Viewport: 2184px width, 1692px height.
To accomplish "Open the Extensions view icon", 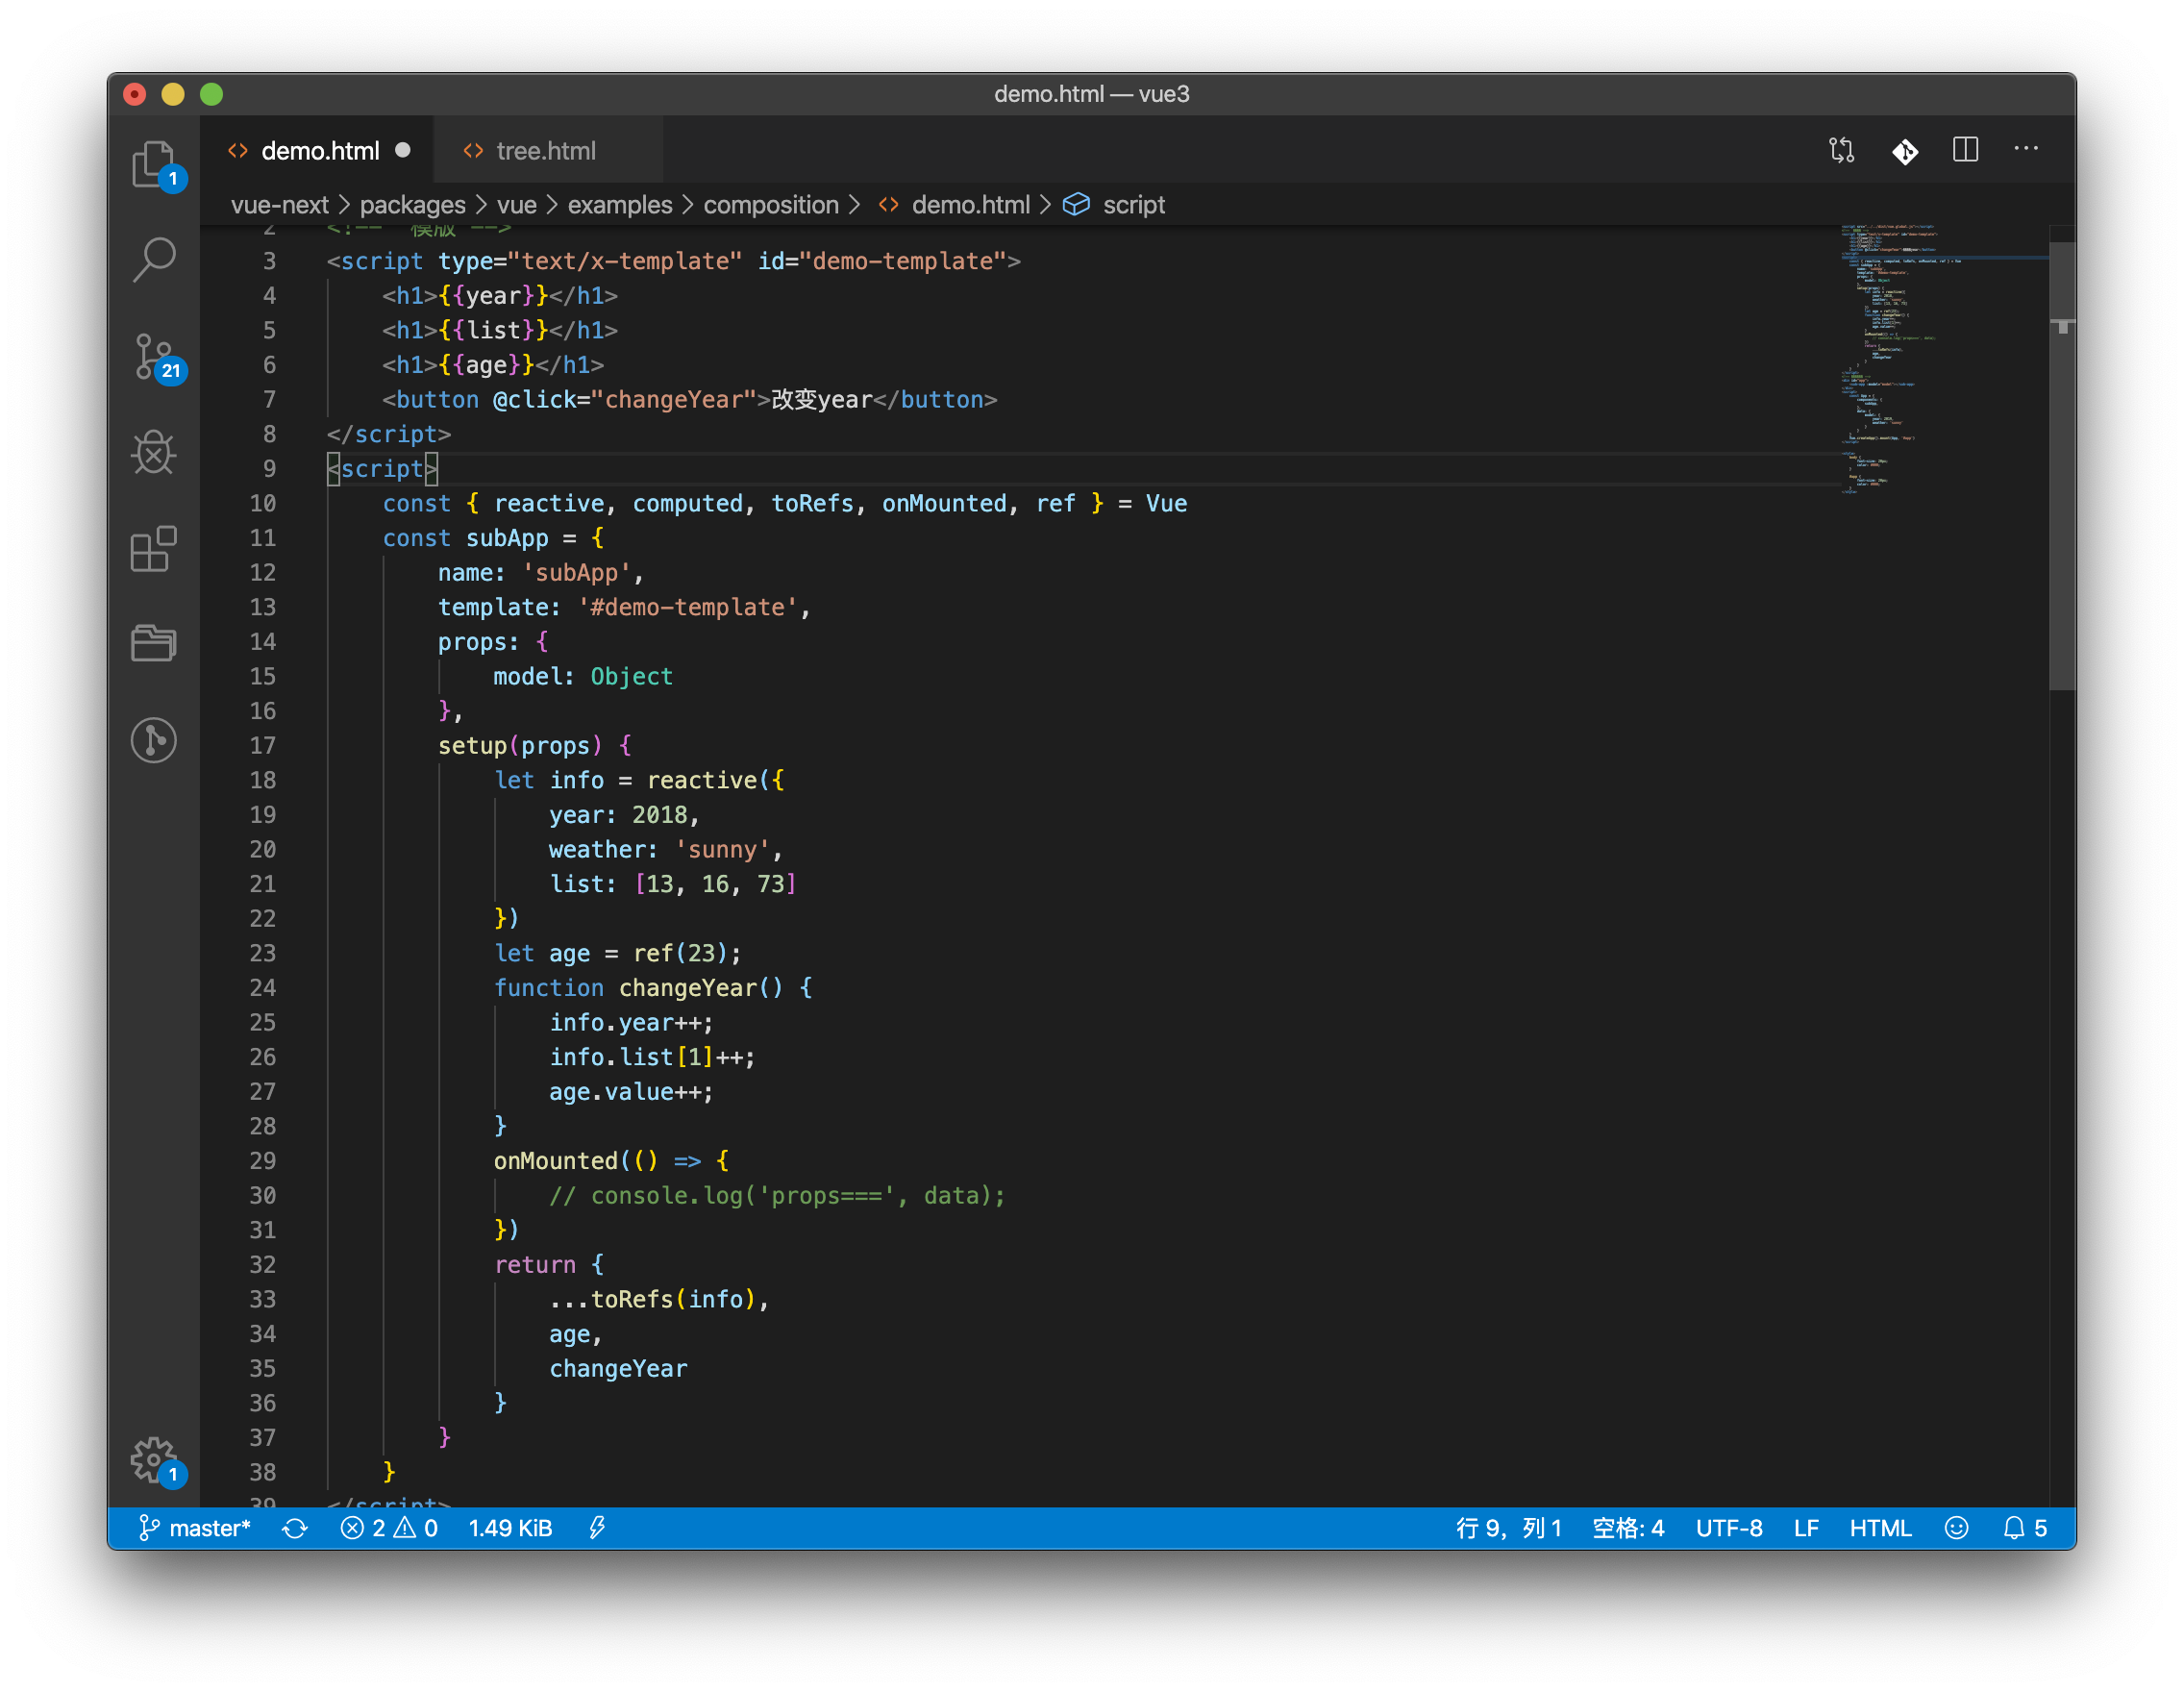I will 153,549.
